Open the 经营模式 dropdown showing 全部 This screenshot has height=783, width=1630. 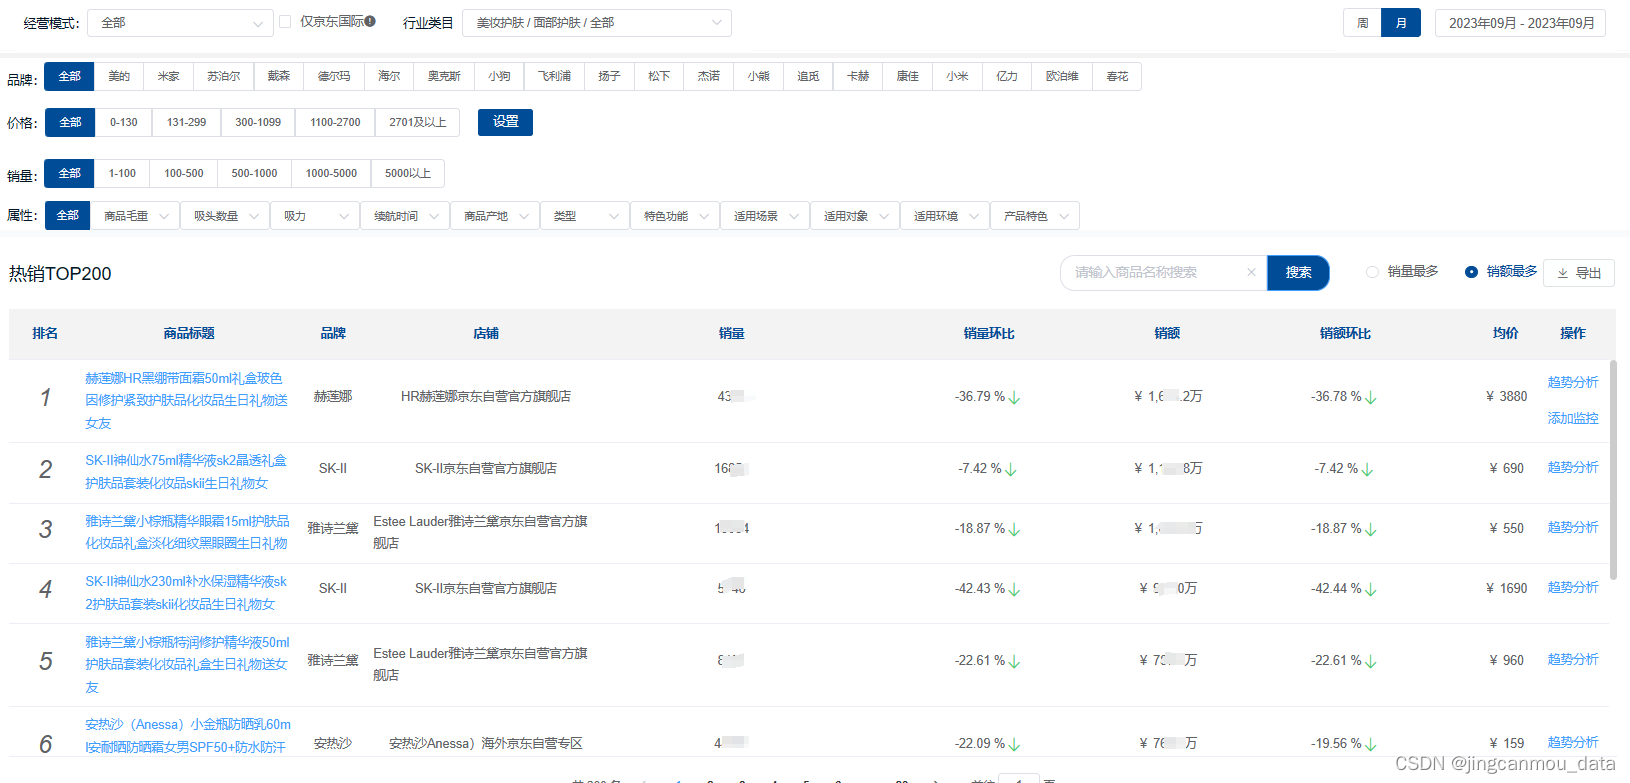180,23
